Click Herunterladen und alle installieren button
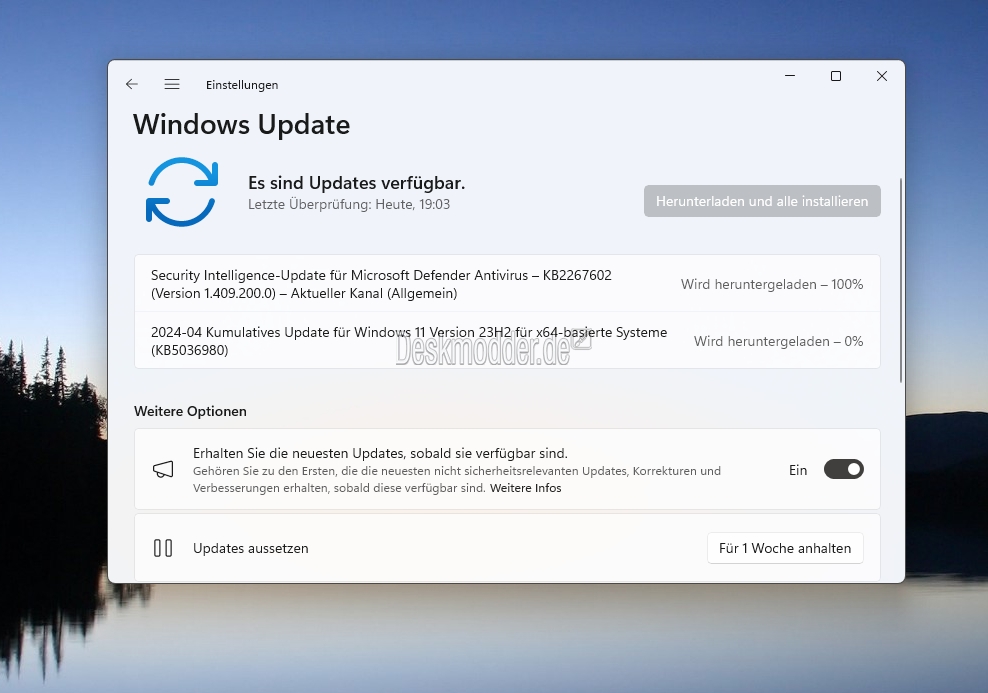 pos(762,201)
